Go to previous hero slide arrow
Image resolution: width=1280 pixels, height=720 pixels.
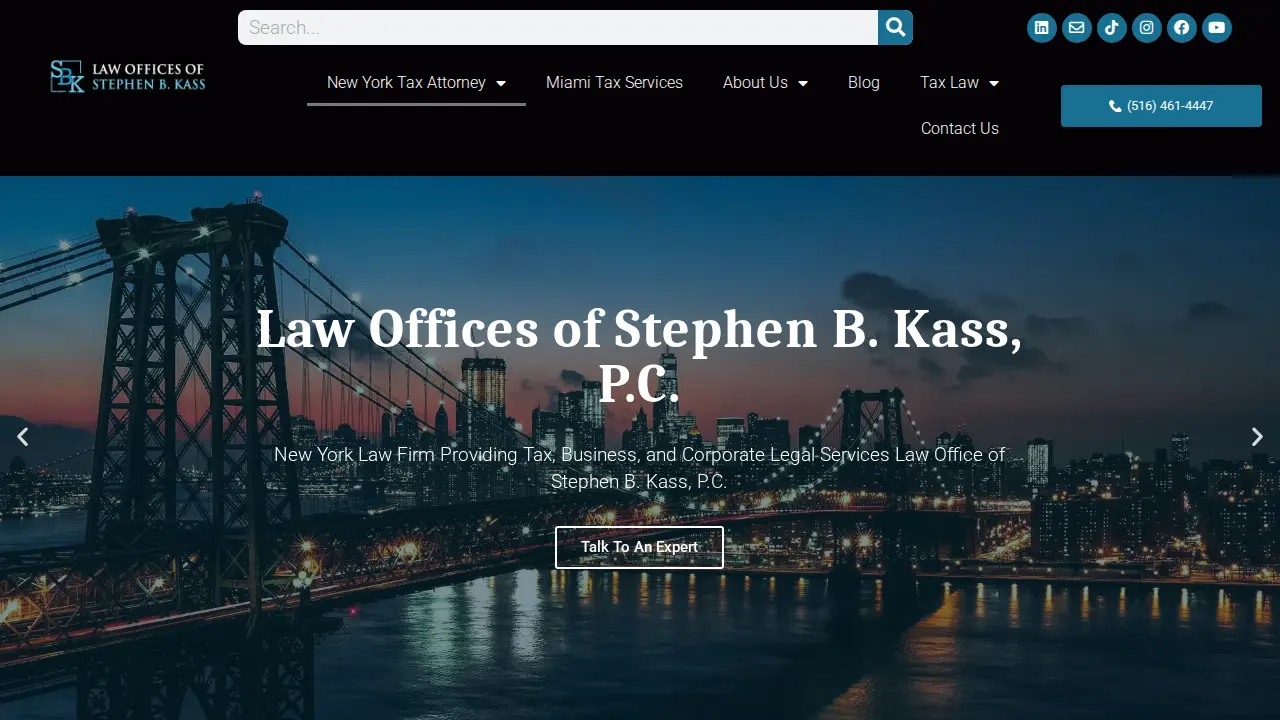coord(22,437)
